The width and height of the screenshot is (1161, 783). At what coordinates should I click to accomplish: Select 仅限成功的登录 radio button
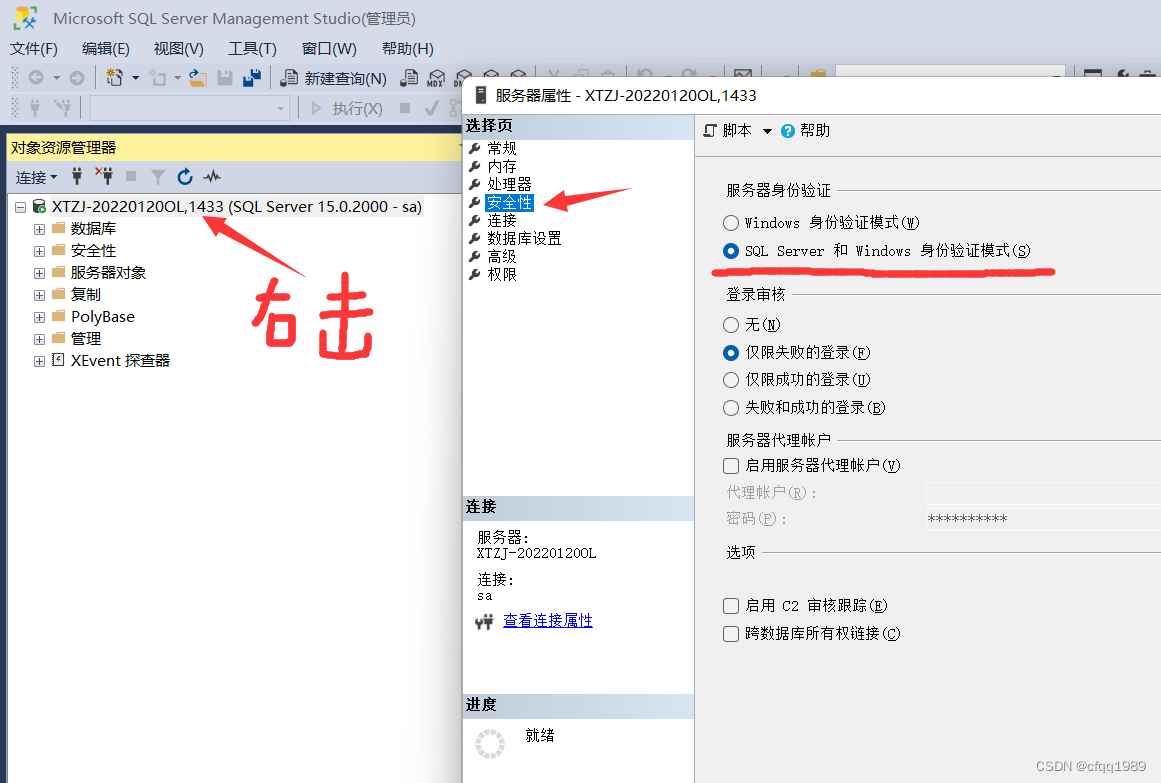(x=731, y=380)
